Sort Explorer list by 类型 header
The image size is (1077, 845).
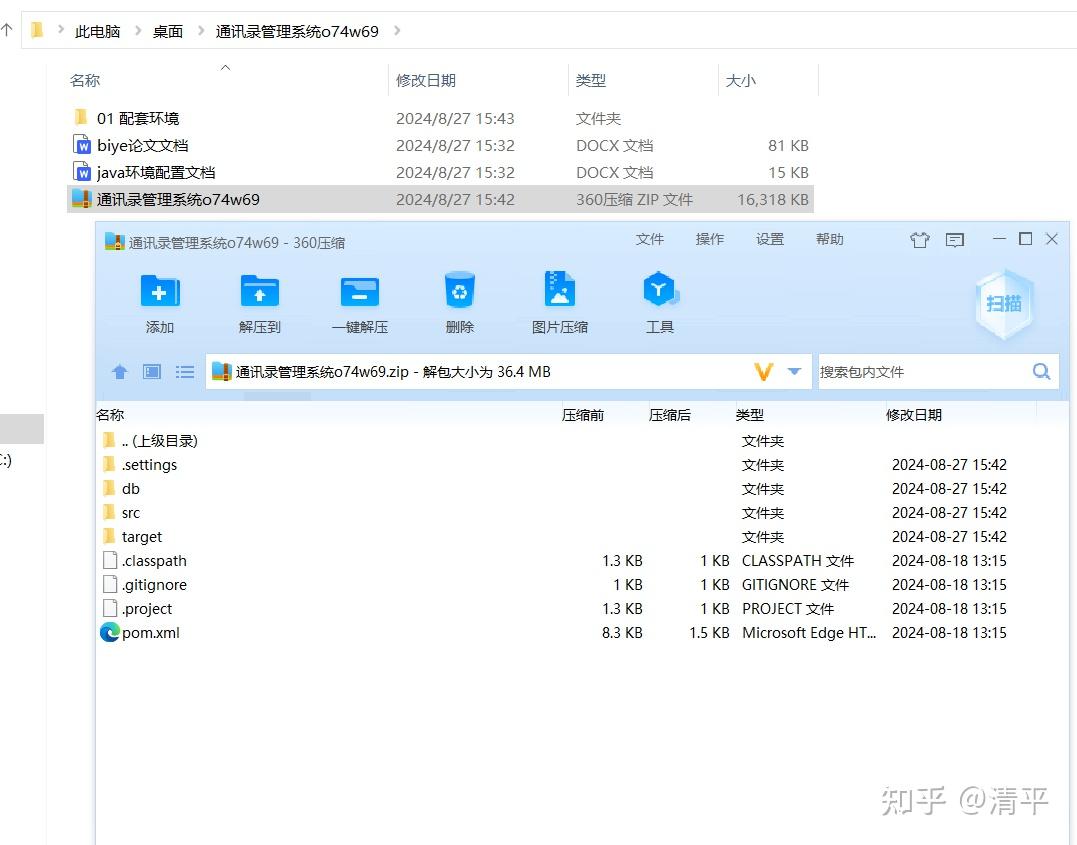coord(591,80)
